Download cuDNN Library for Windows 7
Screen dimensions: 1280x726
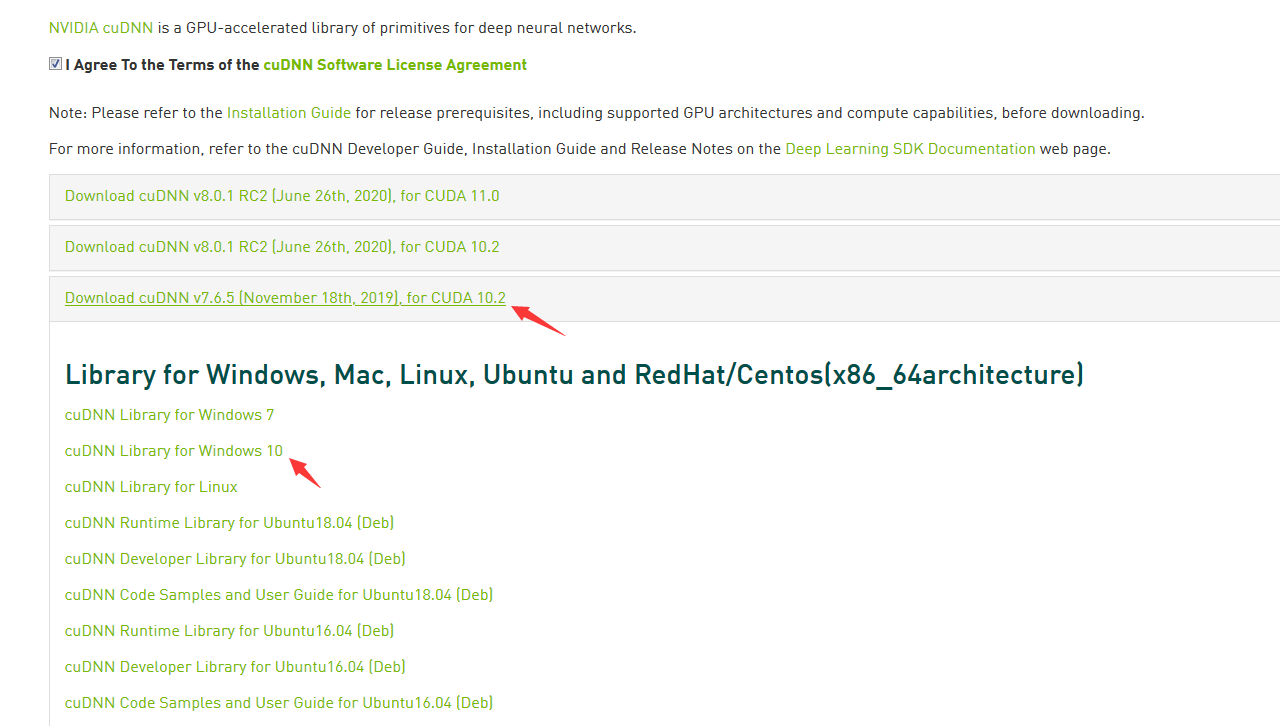click(x=169, y=415)
